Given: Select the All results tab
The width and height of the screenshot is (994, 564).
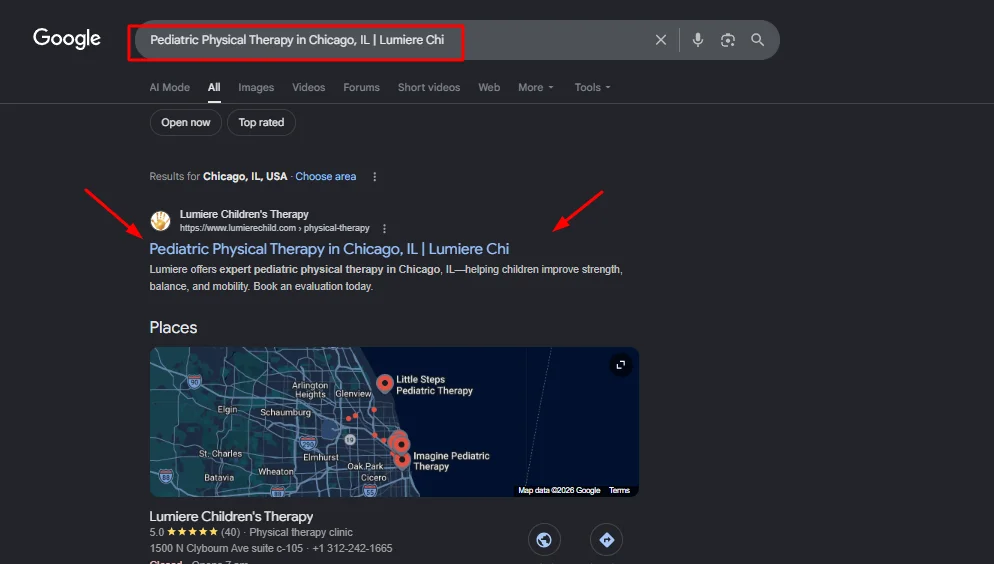Looking at the screenshot, I should [x=214, y=87].
